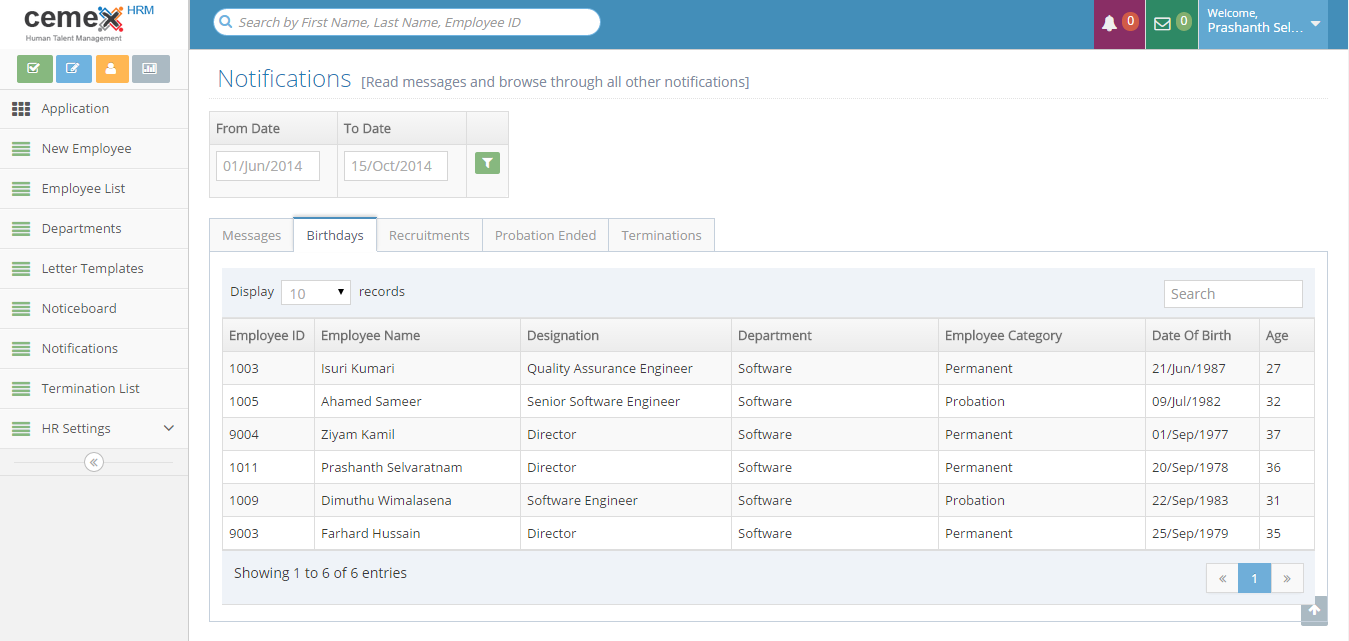Image resolution: width=1349 pixels, height=641 pixels.
Task: Click employee name Farhard Hussain
Action: pos(371,533)
